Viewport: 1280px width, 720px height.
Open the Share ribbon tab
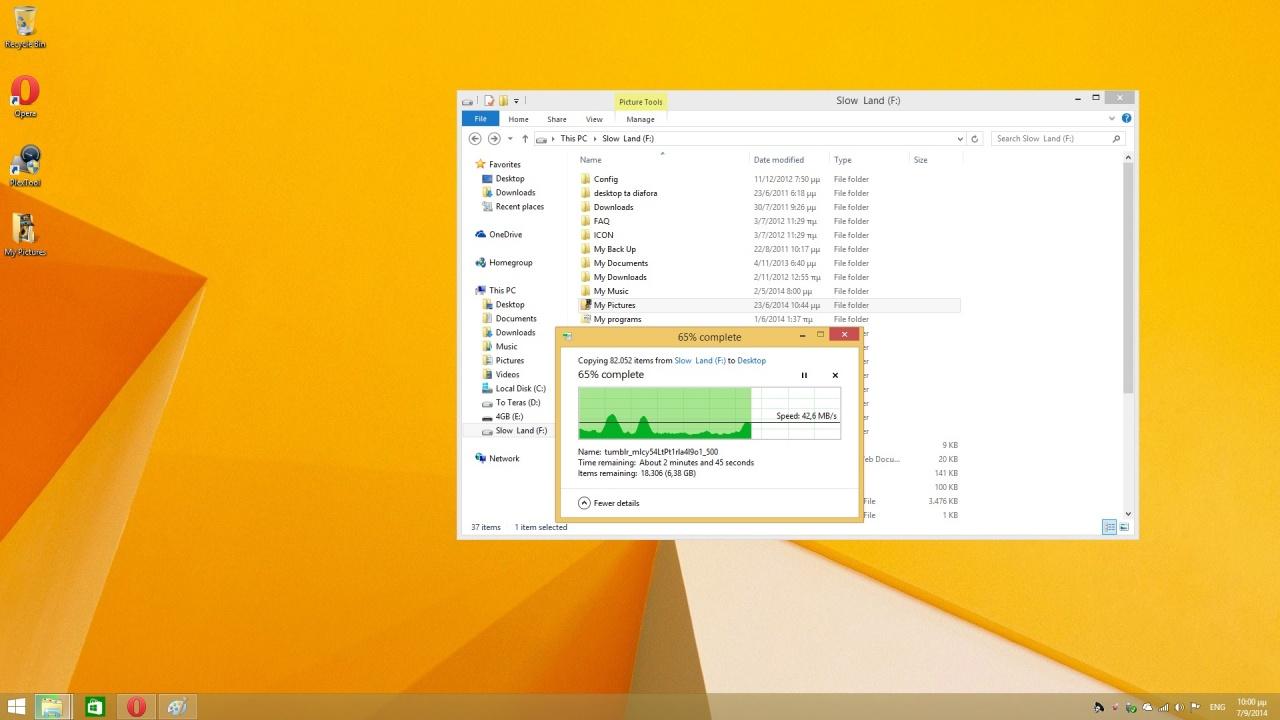click(556, 119)
